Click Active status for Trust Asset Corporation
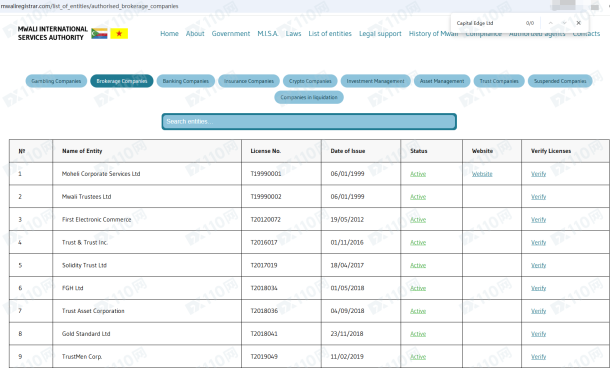The image size is (610, 368). point(418,311)
